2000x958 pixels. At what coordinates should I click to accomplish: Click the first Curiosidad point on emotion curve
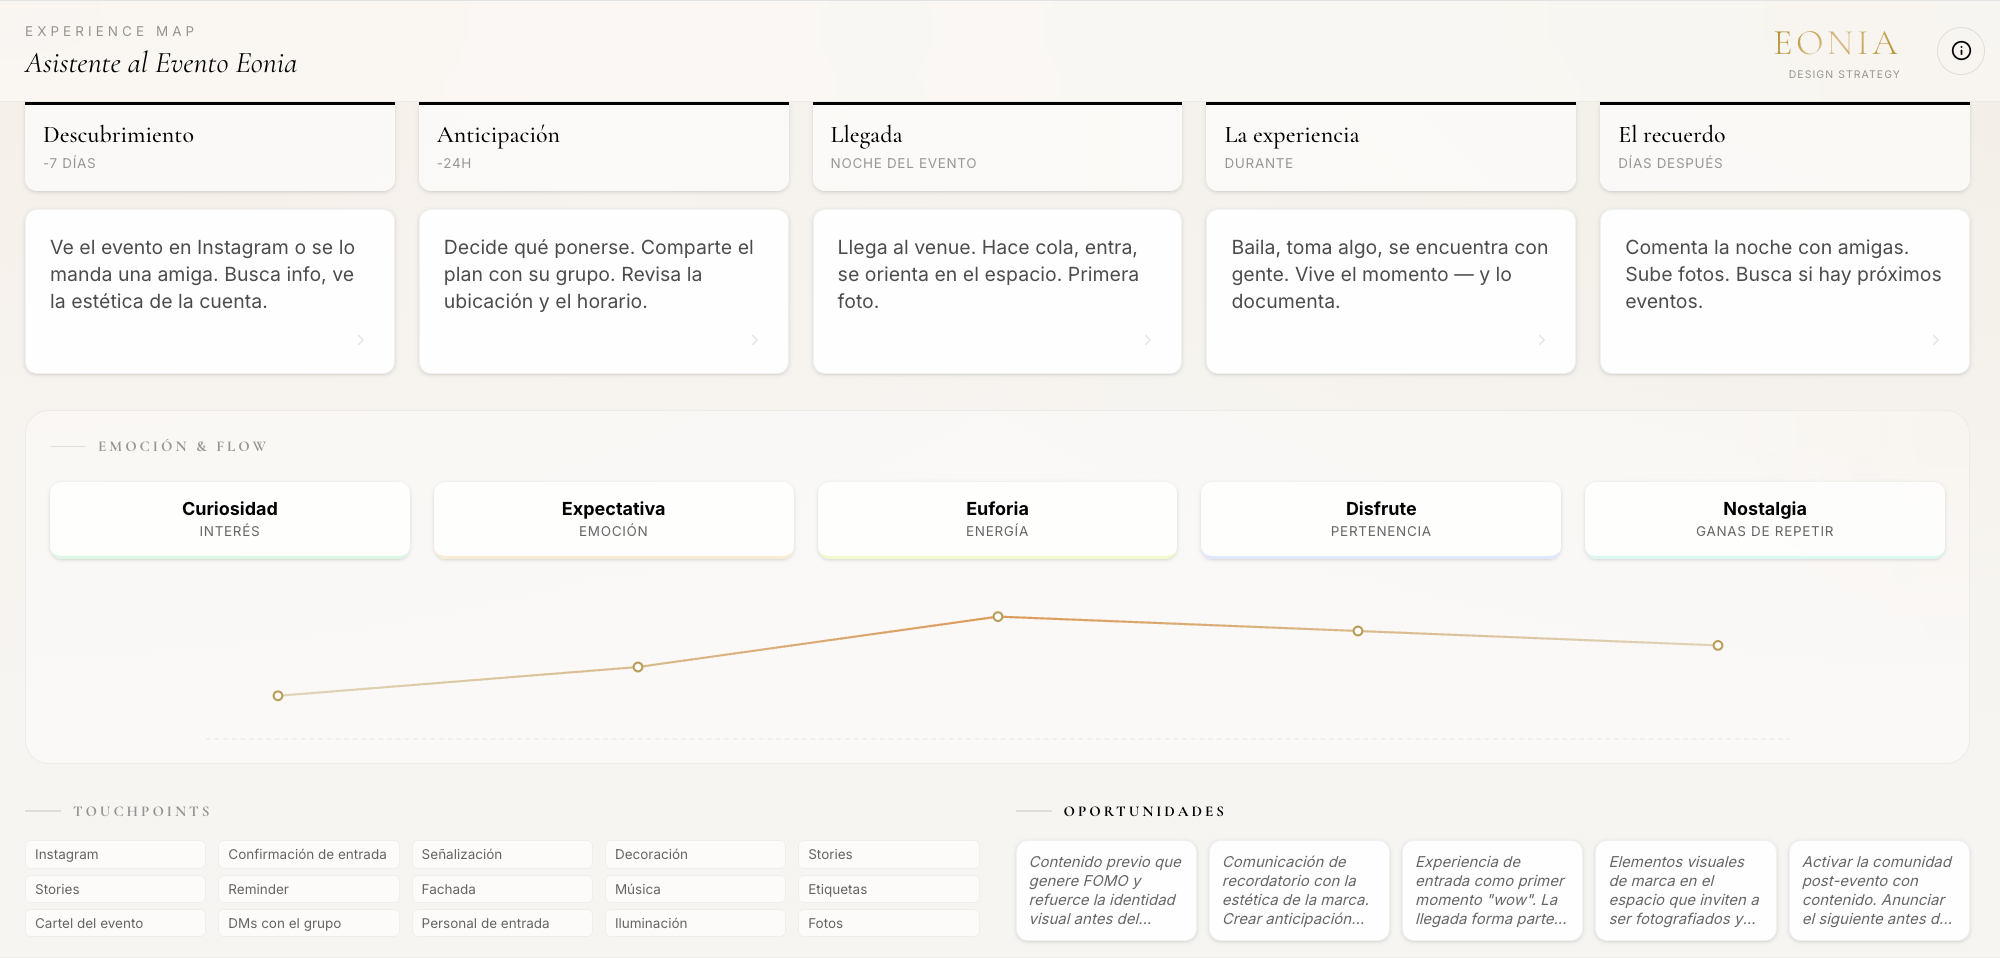[x=278, y=696]
